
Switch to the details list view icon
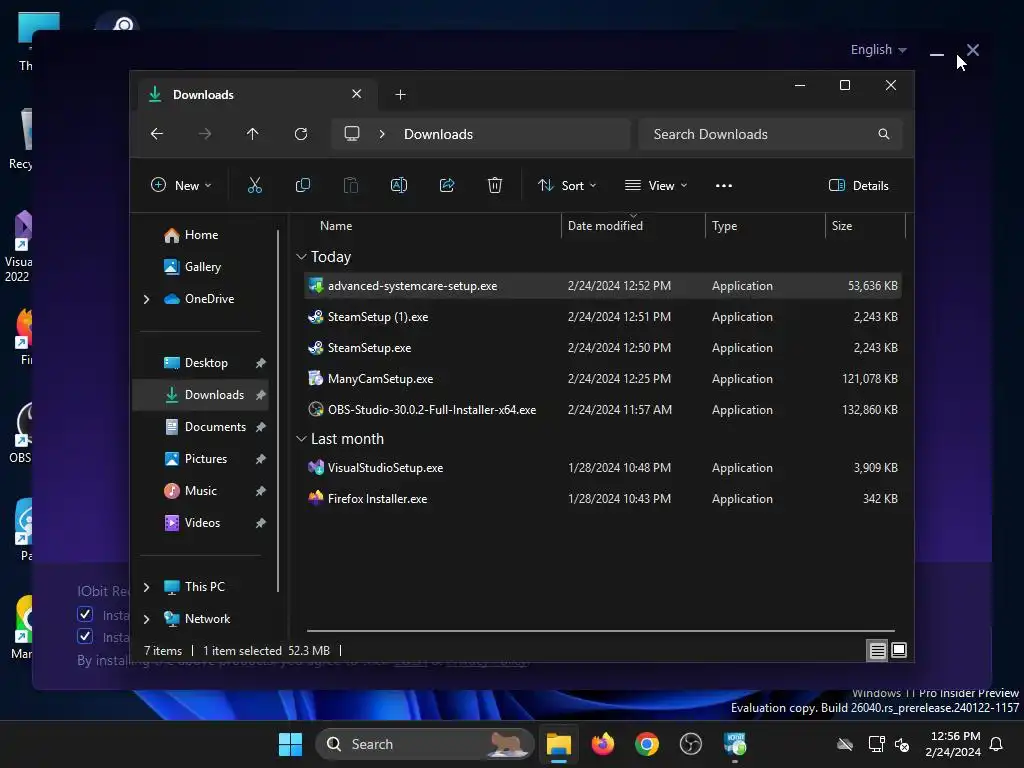click(877, 650)
